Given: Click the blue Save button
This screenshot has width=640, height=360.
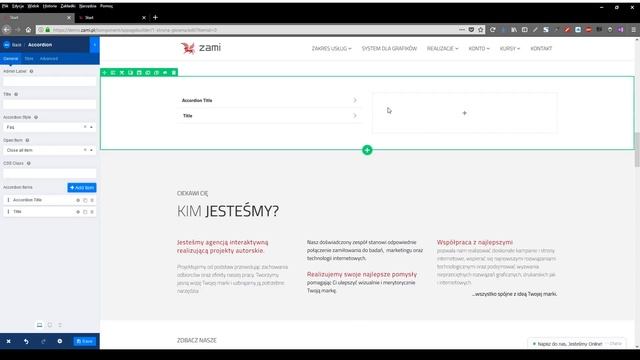Looking at the screenshot, I should 85,341.
